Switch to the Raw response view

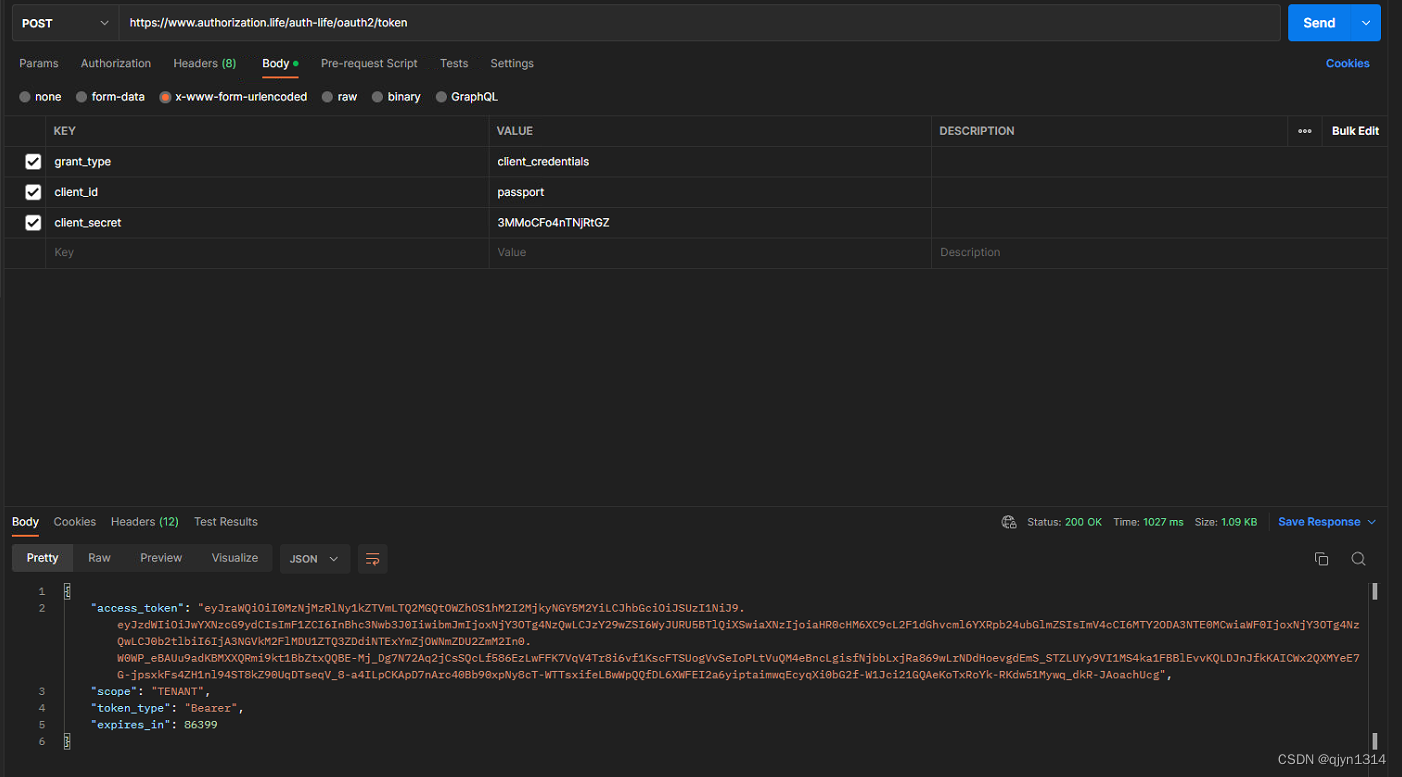tap(99, 558)
